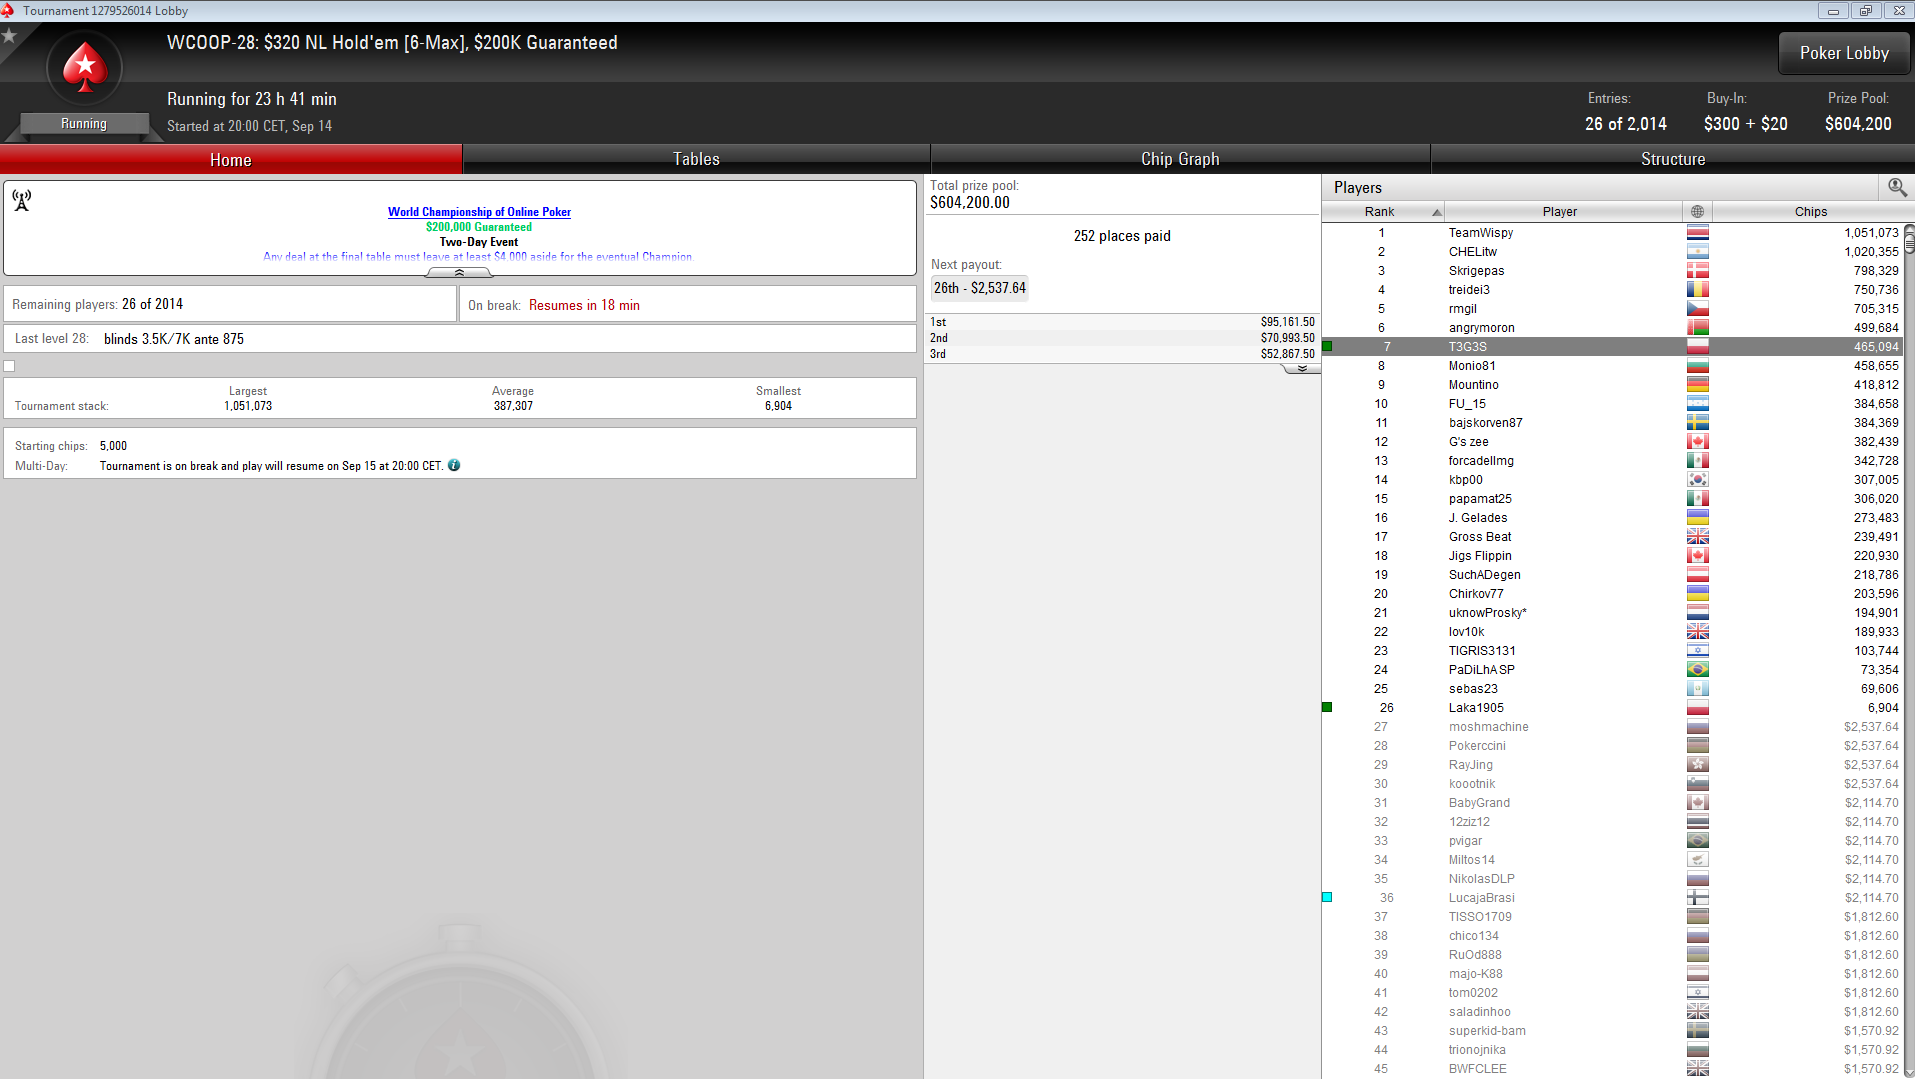Click the players list vertical scrollbar
1915x1079 pixels.
pyautogui.click(x=1908, y=600)
